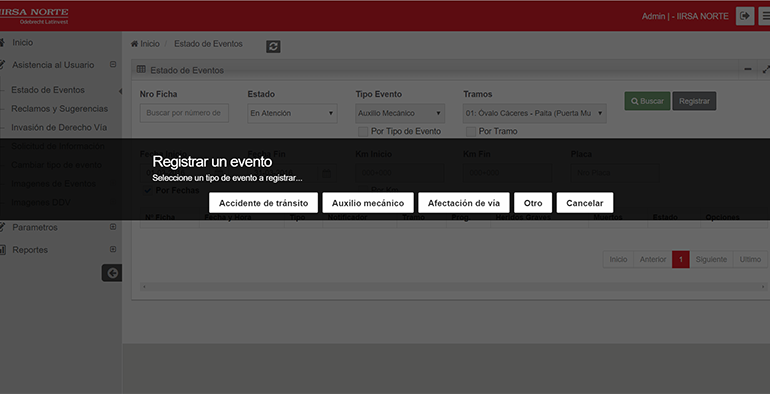
Task: Select Accidente de tránsito event type
Action: click(263, 202)
